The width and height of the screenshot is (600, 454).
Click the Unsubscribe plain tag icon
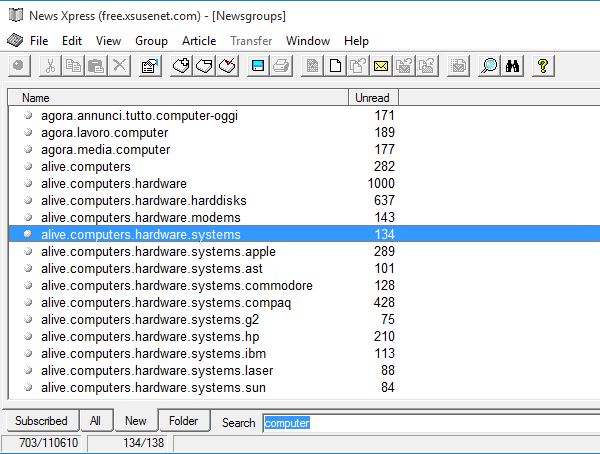(x=204, y=66)
